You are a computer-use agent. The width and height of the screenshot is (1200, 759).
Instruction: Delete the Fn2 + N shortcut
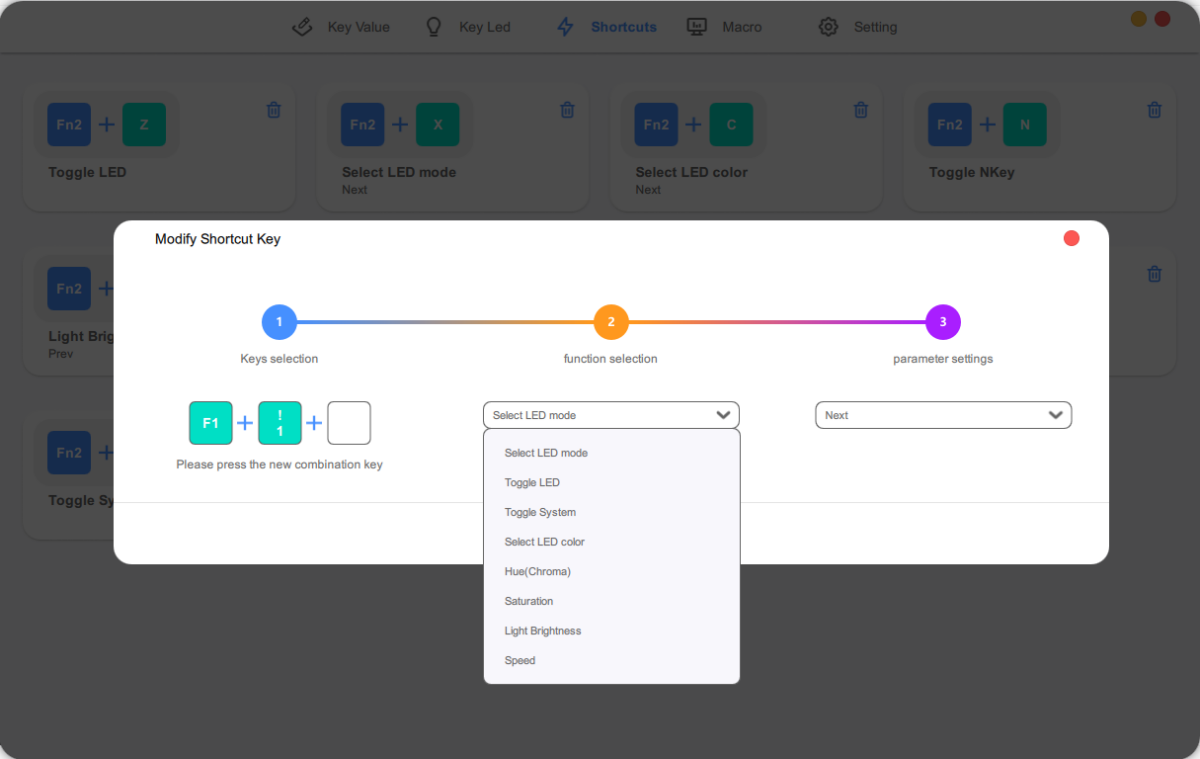tap(1154, 110)
